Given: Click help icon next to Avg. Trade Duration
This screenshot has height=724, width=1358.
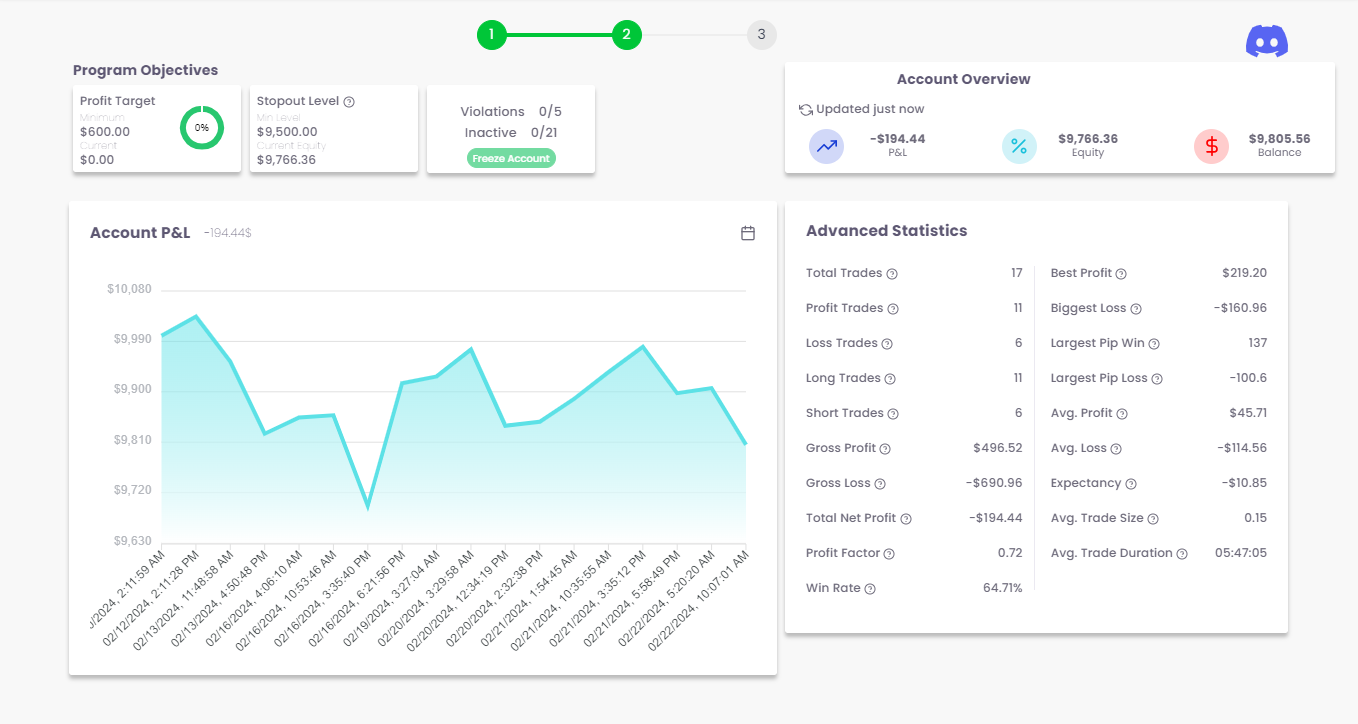Looking at the screenshot, I should 1182,554.
